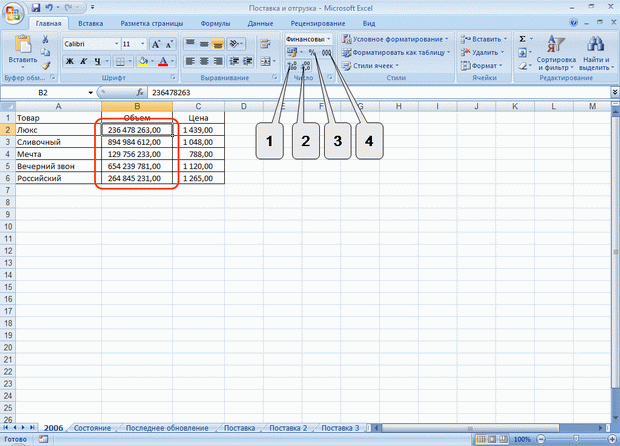Decrease the font size

click(x=169, y=44)
